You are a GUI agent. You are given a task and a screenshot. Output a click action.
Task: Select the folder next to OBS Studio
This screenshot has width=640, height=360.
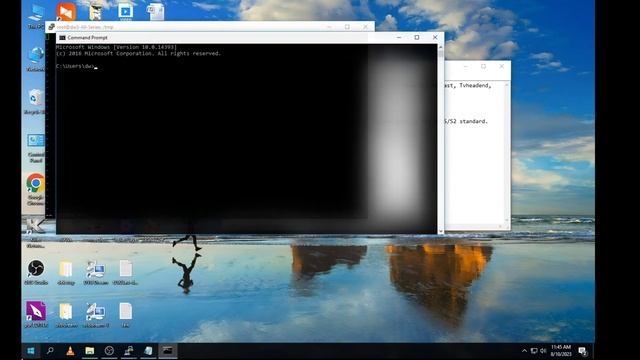tap(66, 272)
